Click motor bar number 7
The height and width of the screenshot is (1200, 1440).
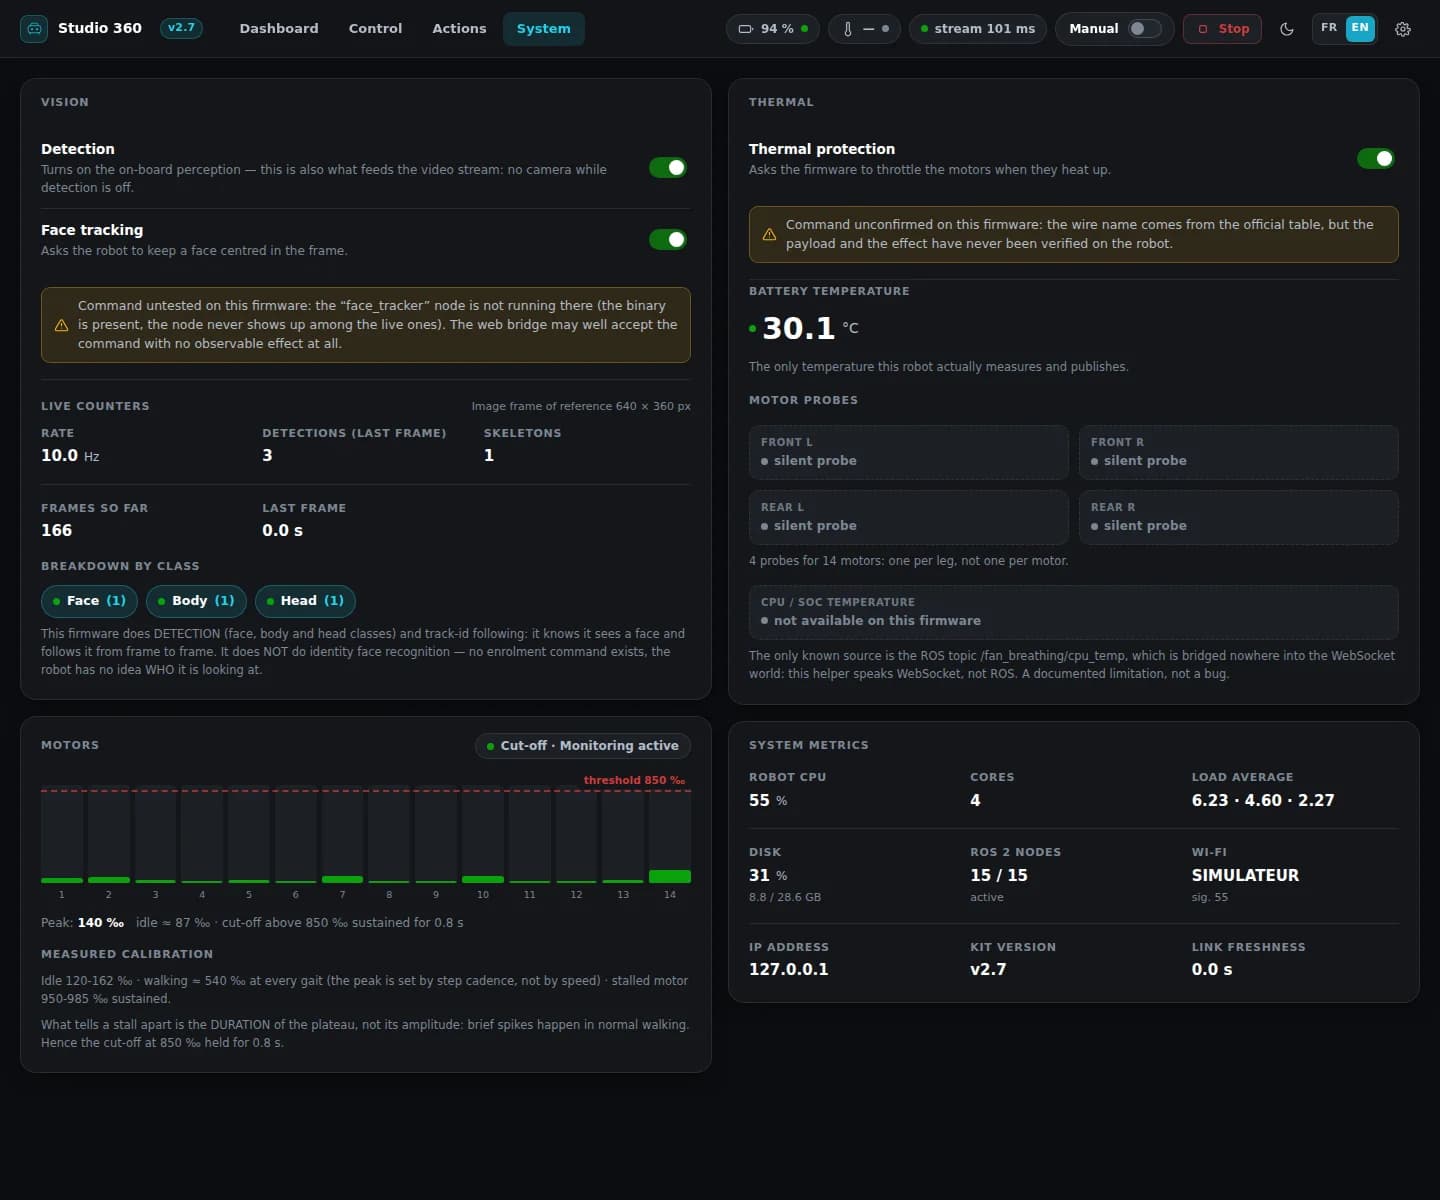tap(342, 836)
